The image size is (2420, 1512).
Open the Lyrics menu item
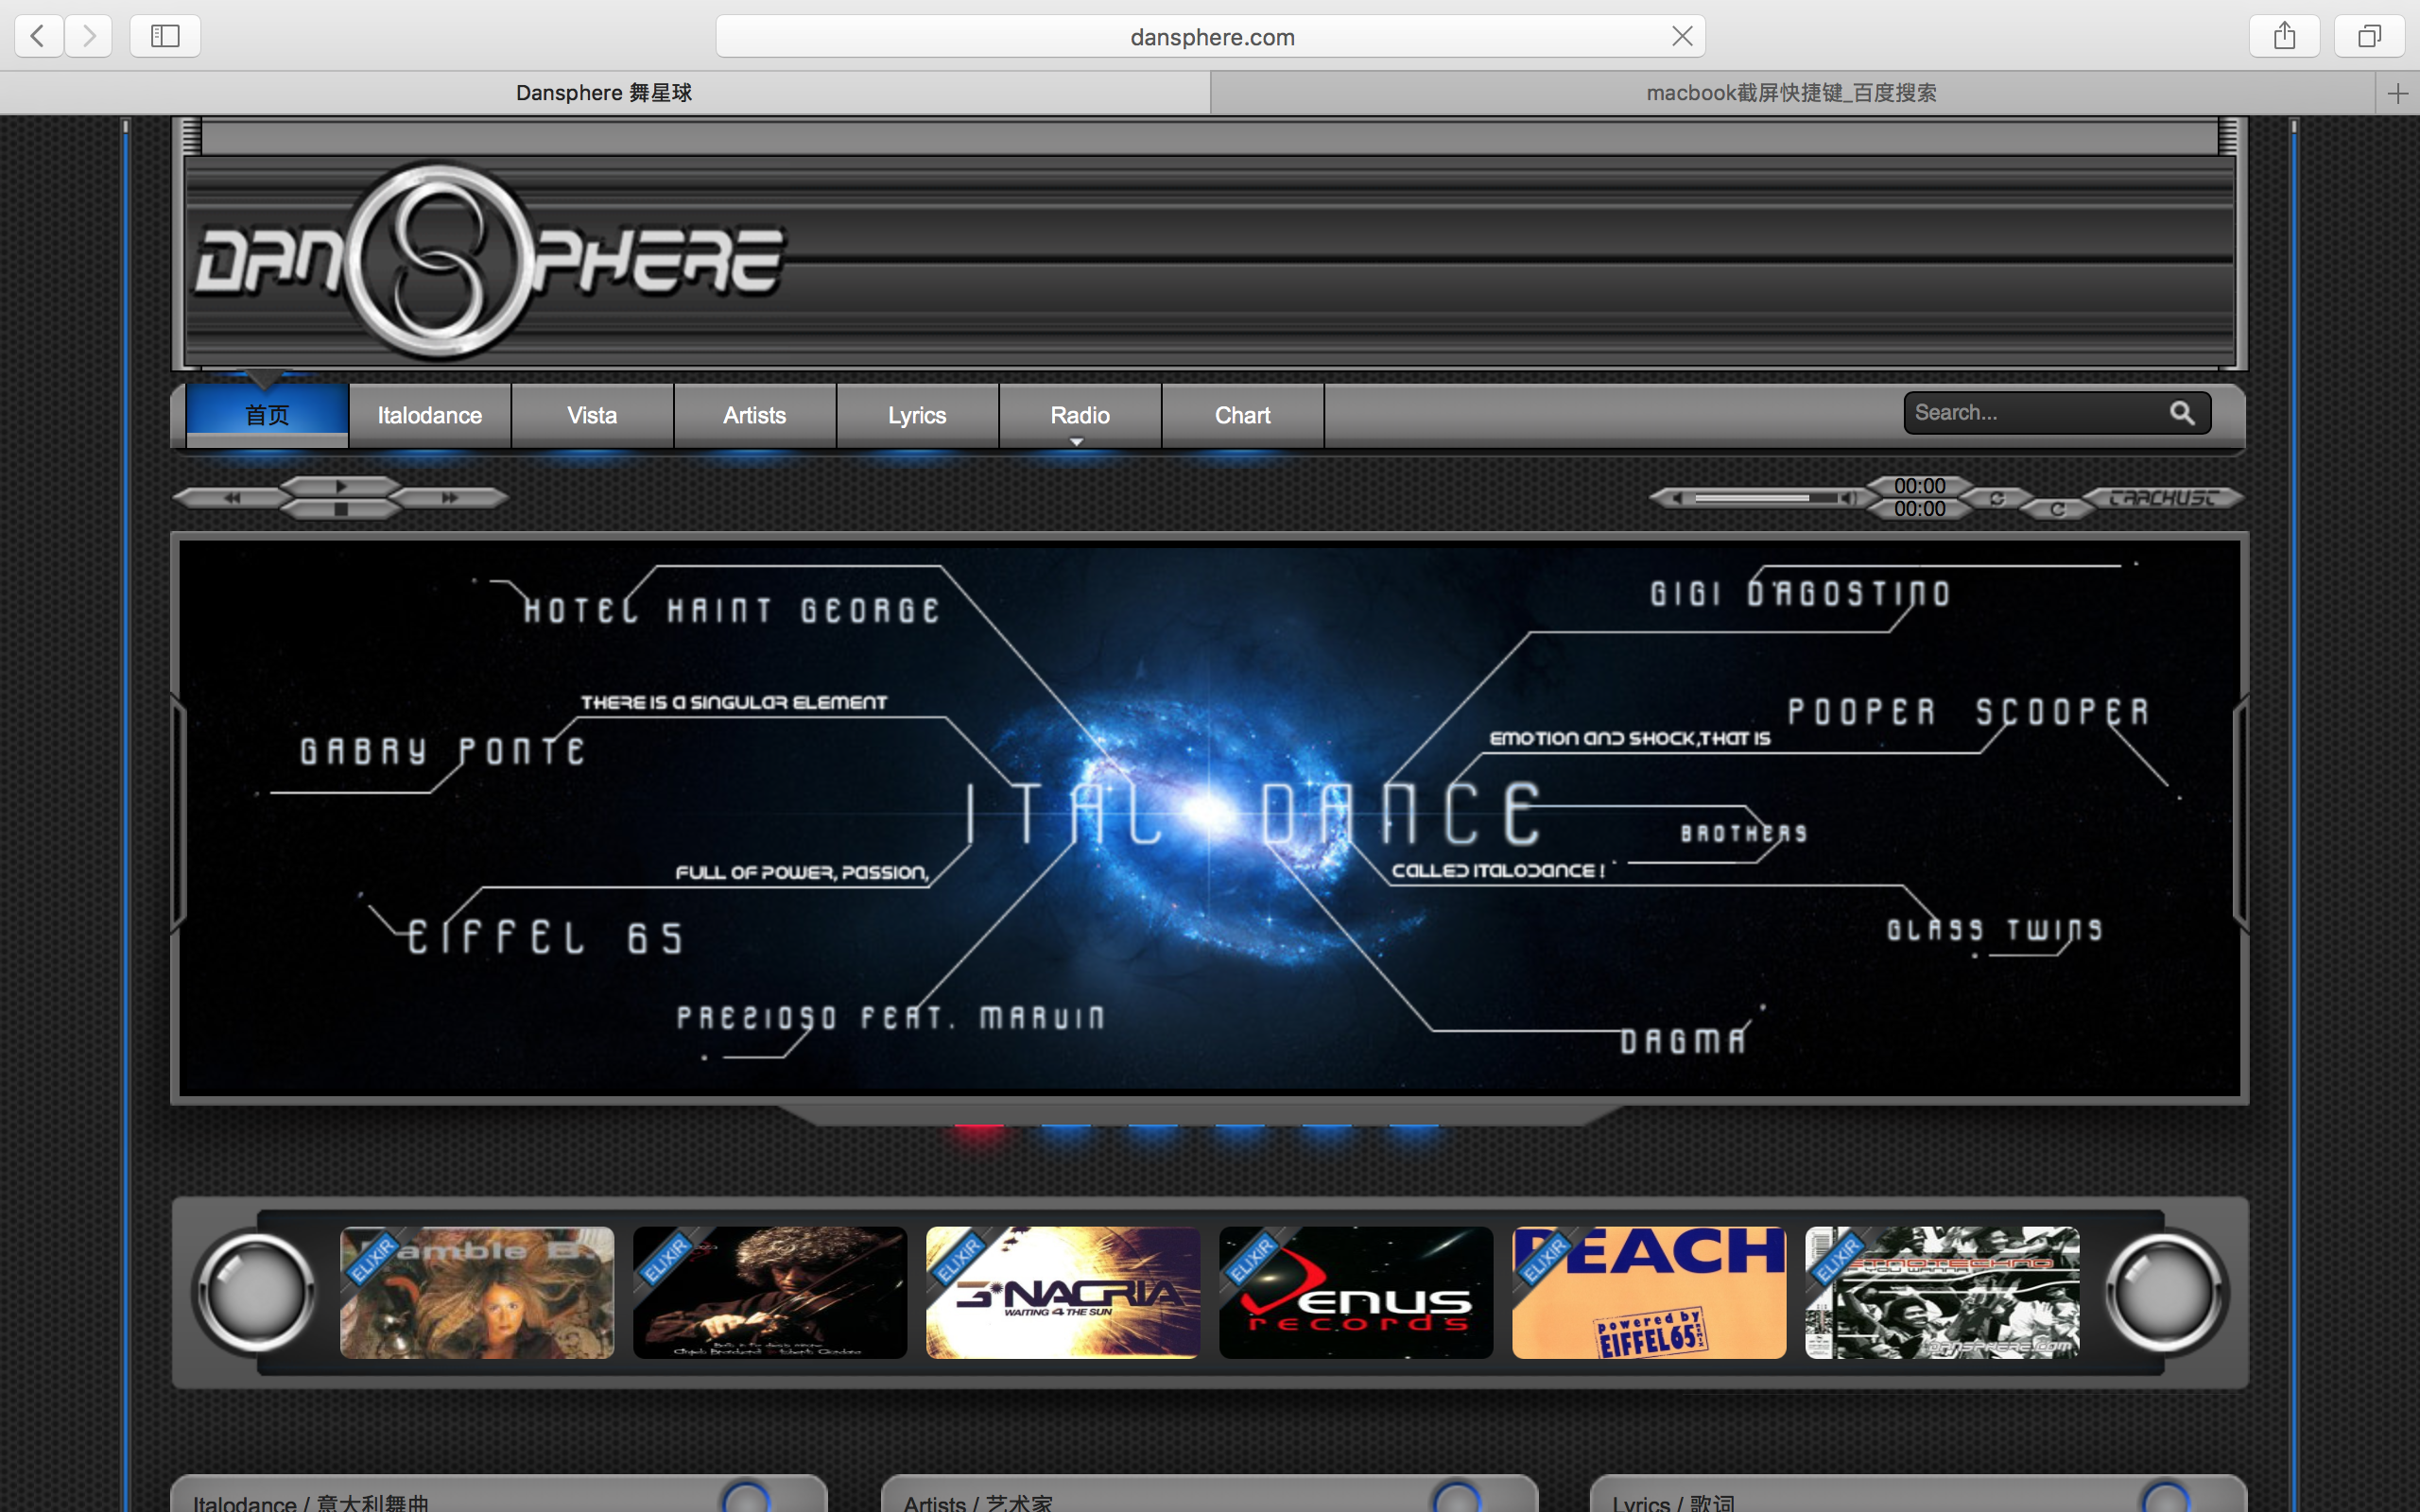pyautogui.click(x=917, y=415)
